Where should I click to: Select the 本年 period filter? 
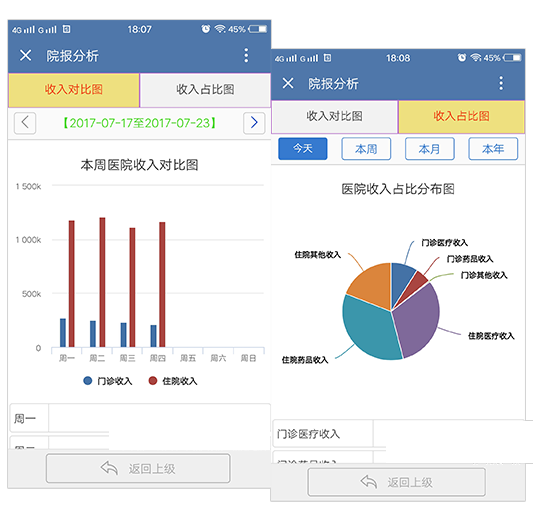[x=493, y=149]
